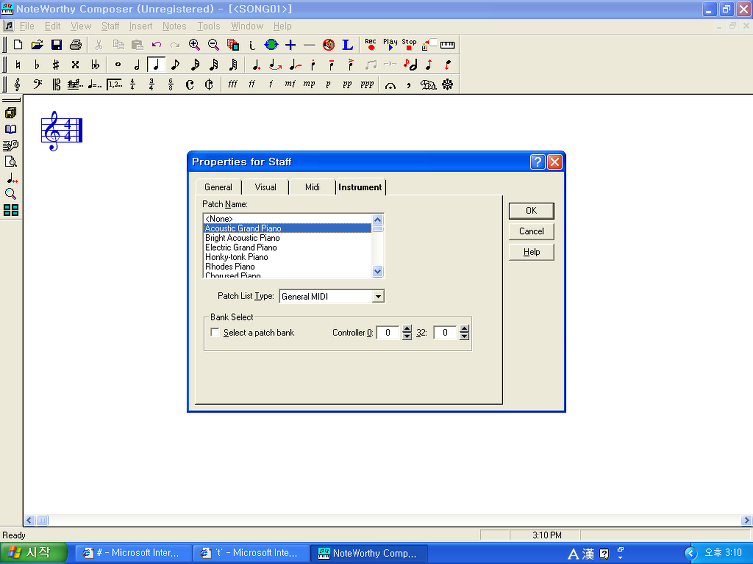
Task: Toggle the sharp accidental
Action: [x=56, y=64]
